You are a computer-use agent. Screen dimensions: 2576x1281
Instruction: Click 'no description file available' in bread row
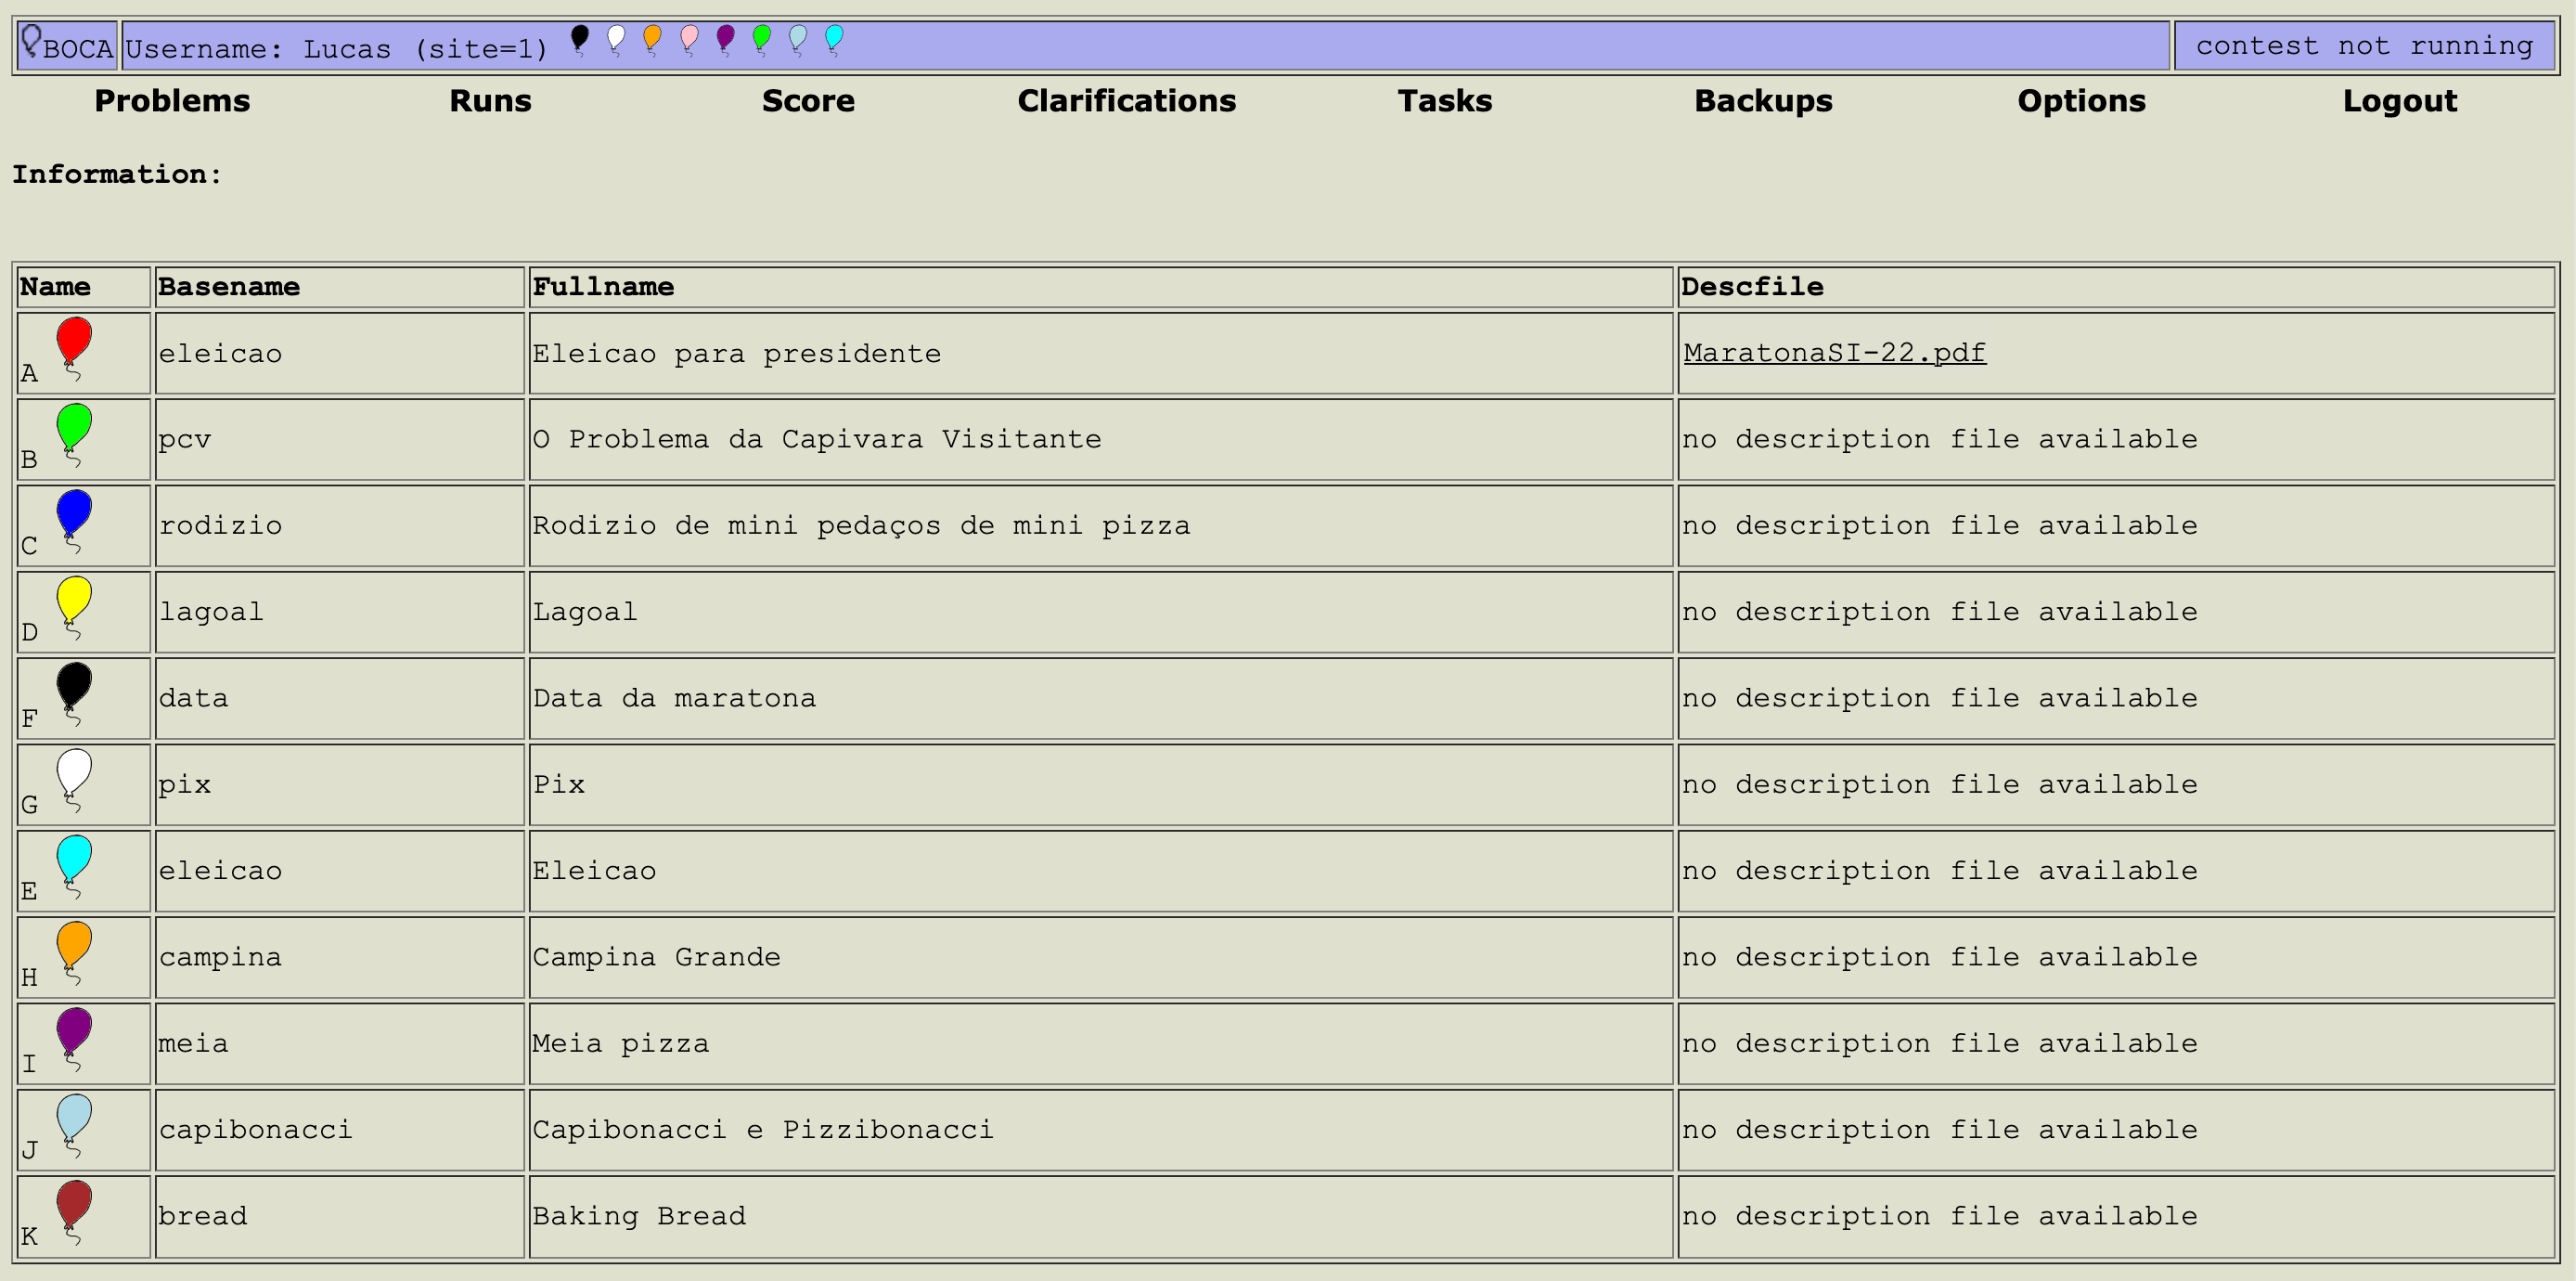(1940, 1217)
